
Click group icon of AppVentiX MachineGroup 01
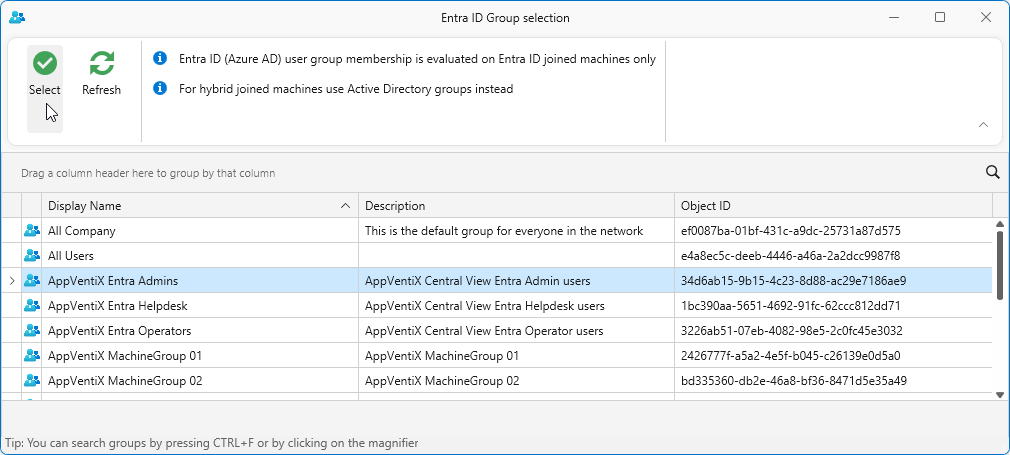32,356
